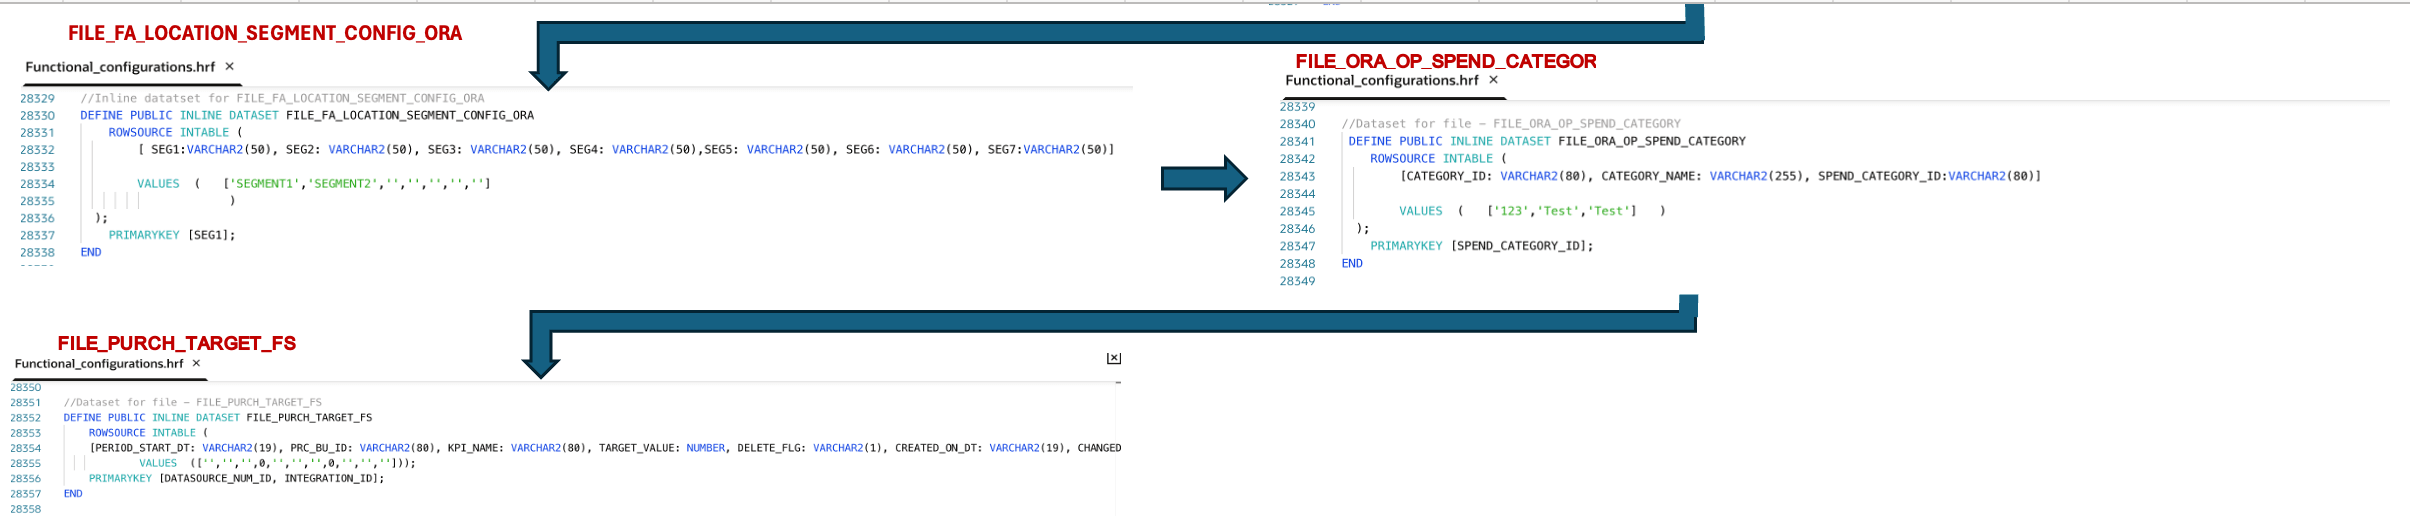Click line number 28352 in the gutter
The image size is (2410, 530).
coord(26,418)
